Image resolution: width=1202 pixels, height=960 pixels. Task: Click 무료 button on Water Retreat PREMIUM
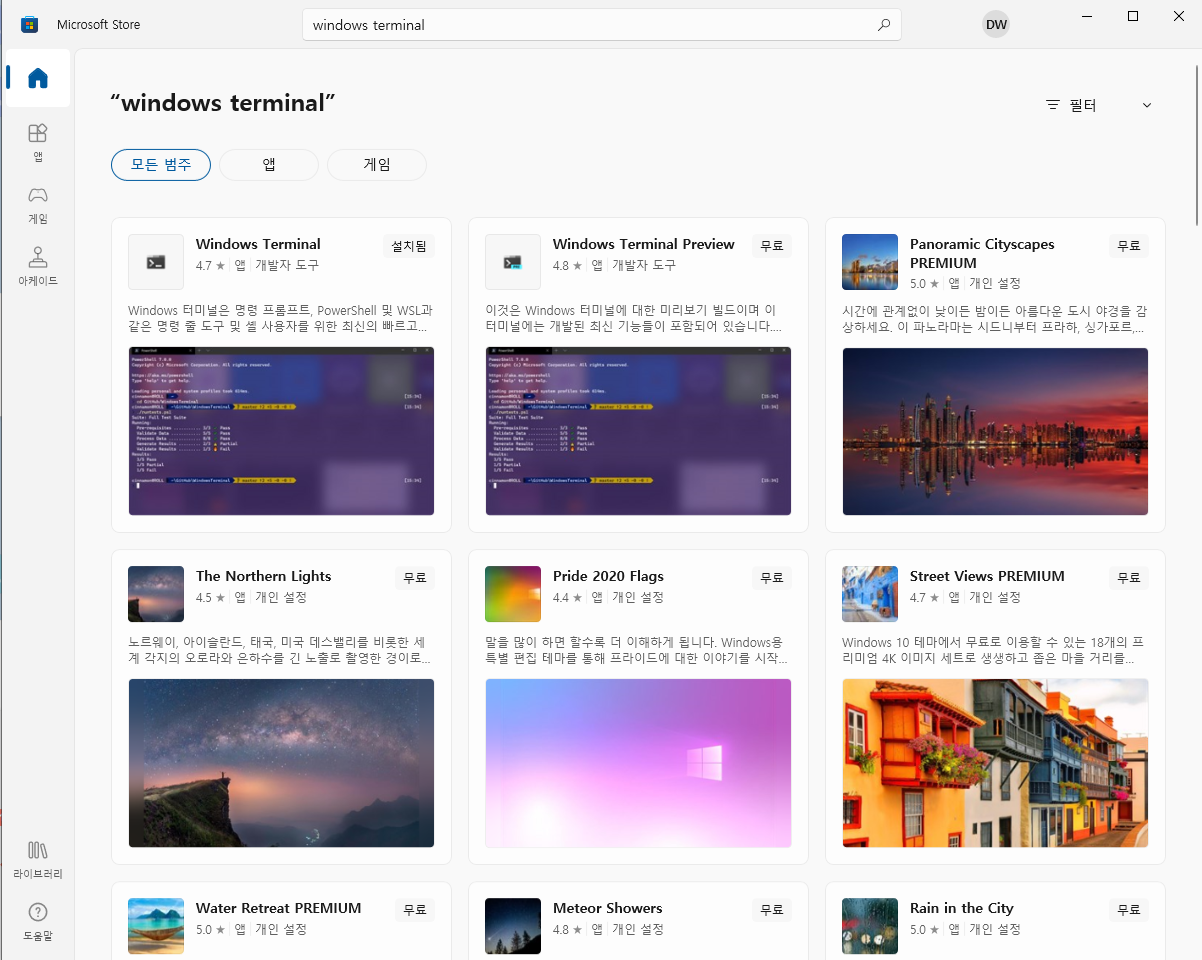click(x=414, y=910)
